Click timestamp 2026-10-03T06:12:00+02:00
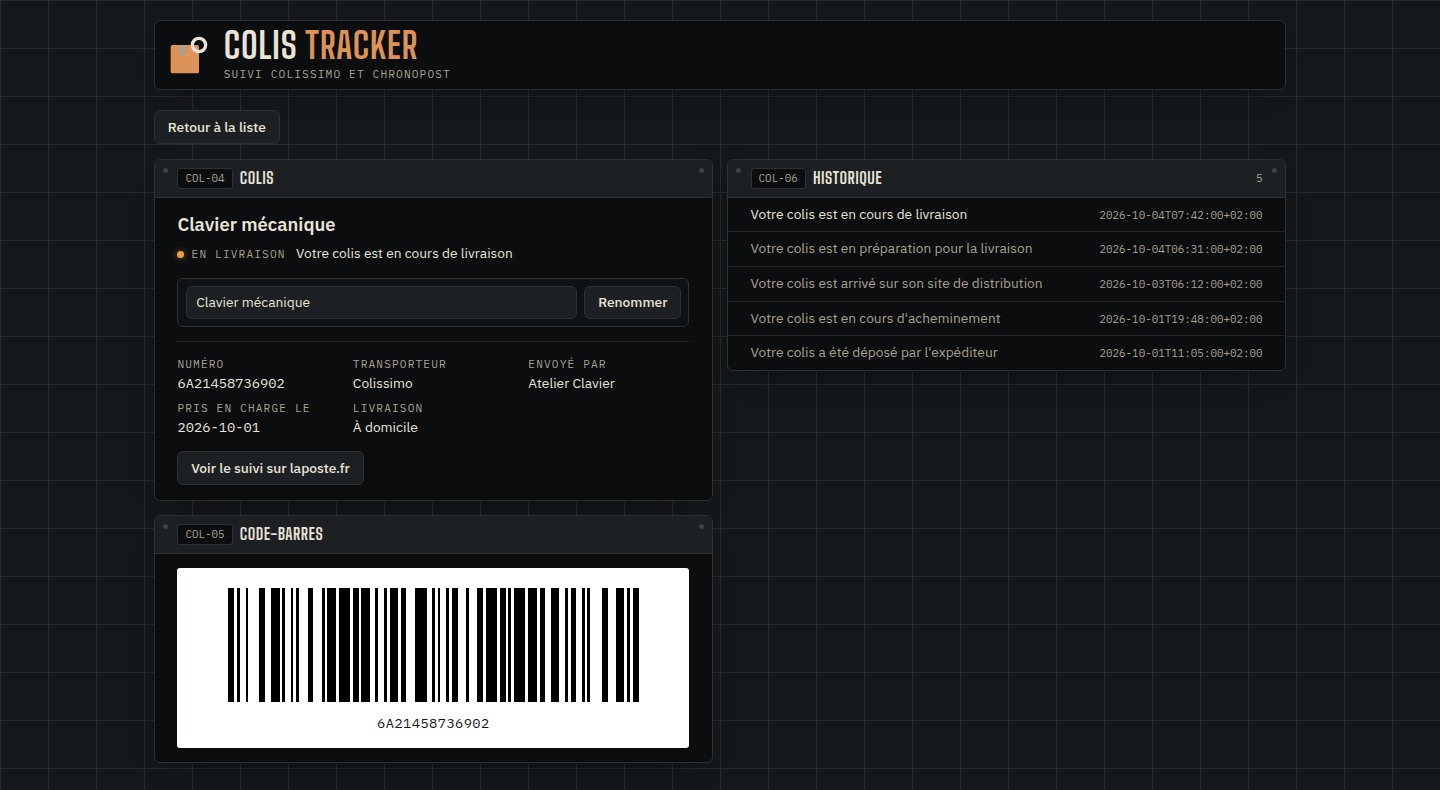Viewport: 1440px width, 790px height. [x=1181, y=284]
